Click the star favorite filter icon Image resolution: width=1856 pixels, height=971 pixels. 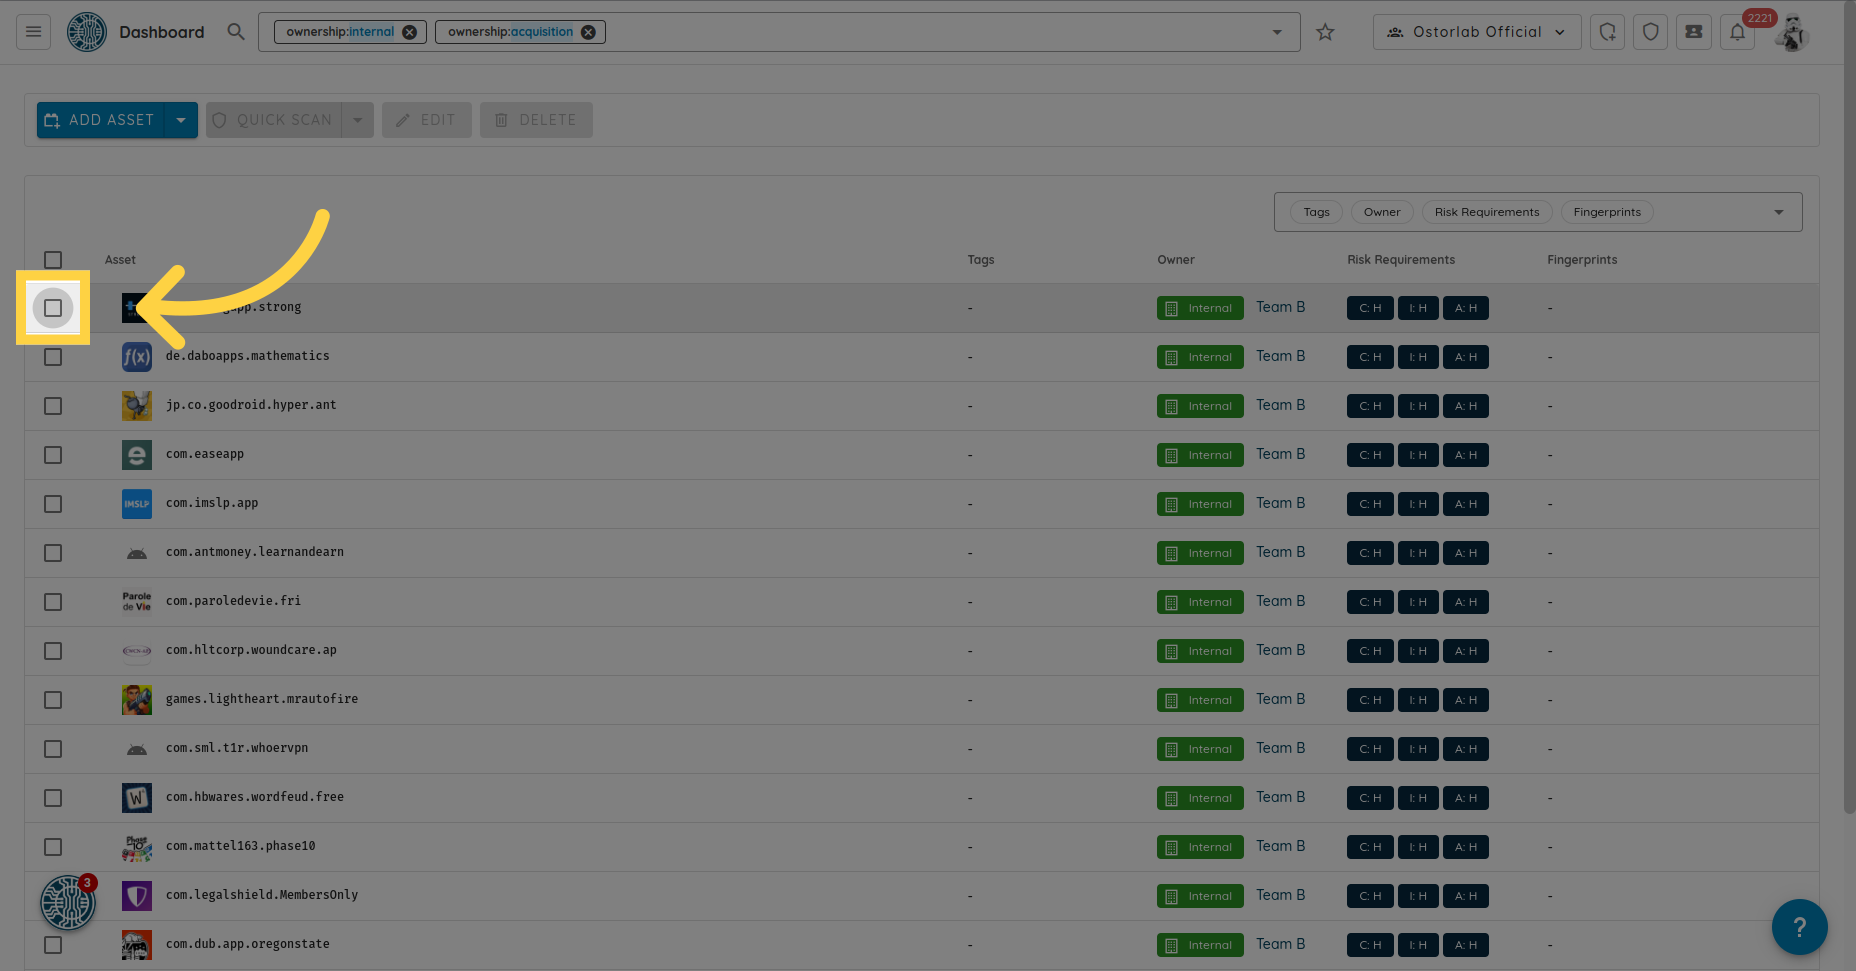tap(1325, 32)
